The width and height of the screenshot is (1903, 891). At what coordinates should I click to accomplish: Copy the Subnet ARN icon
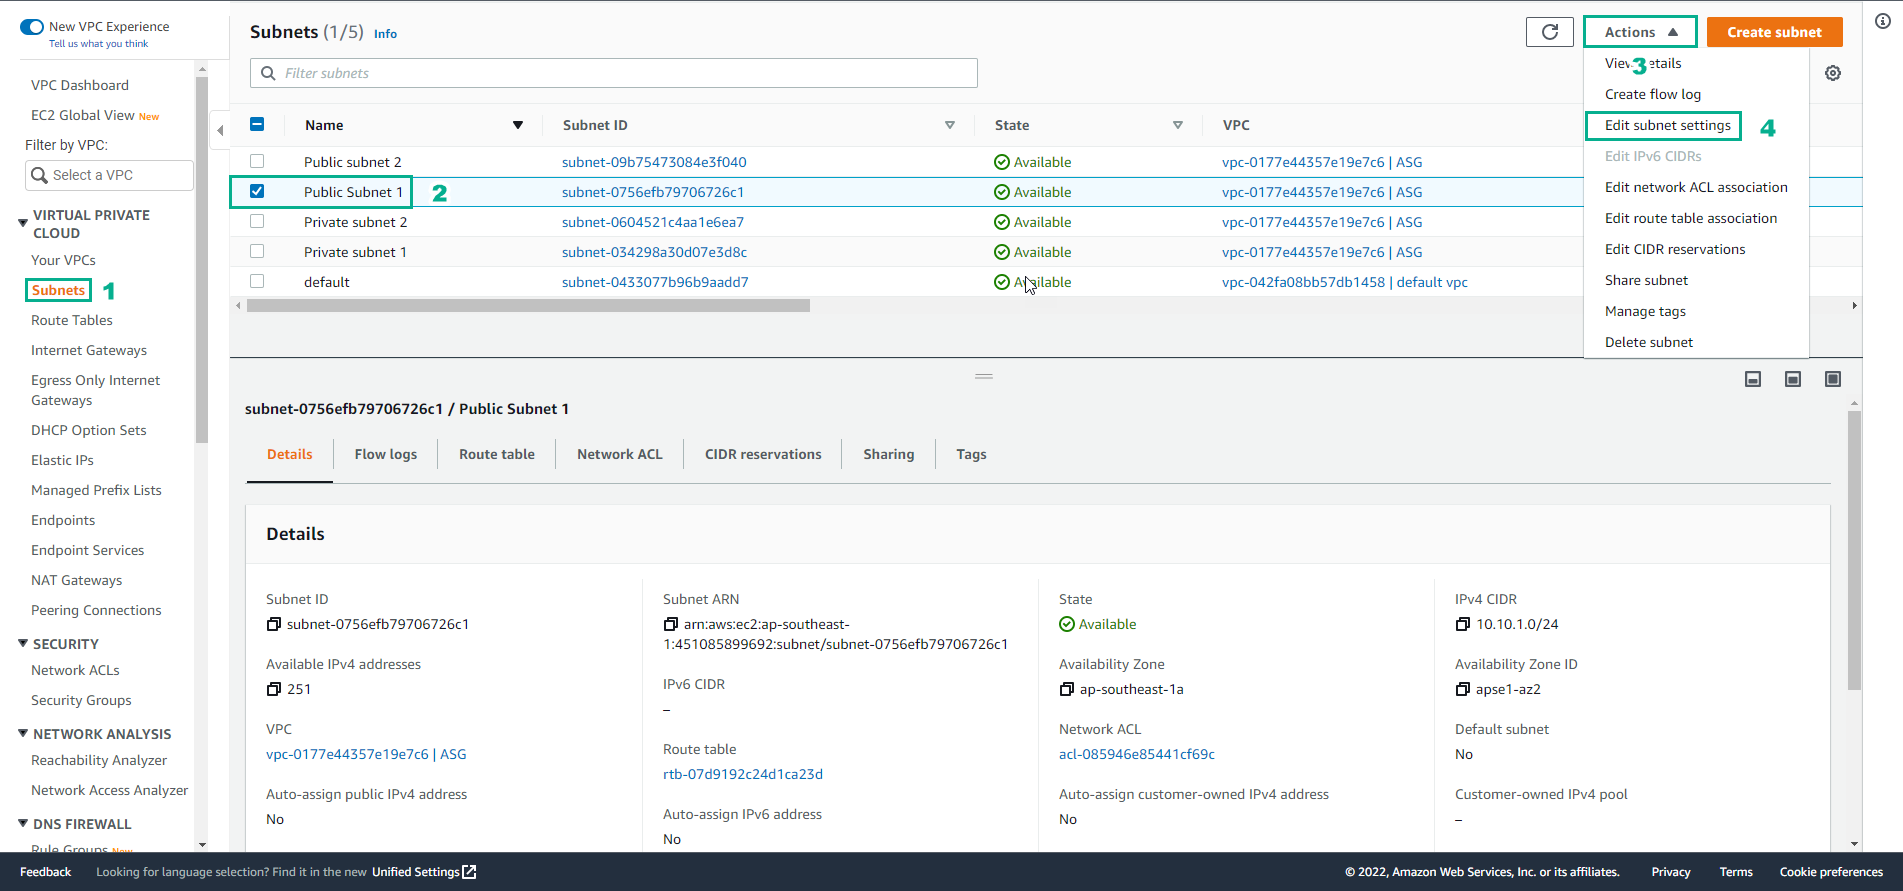coord(670,624)
